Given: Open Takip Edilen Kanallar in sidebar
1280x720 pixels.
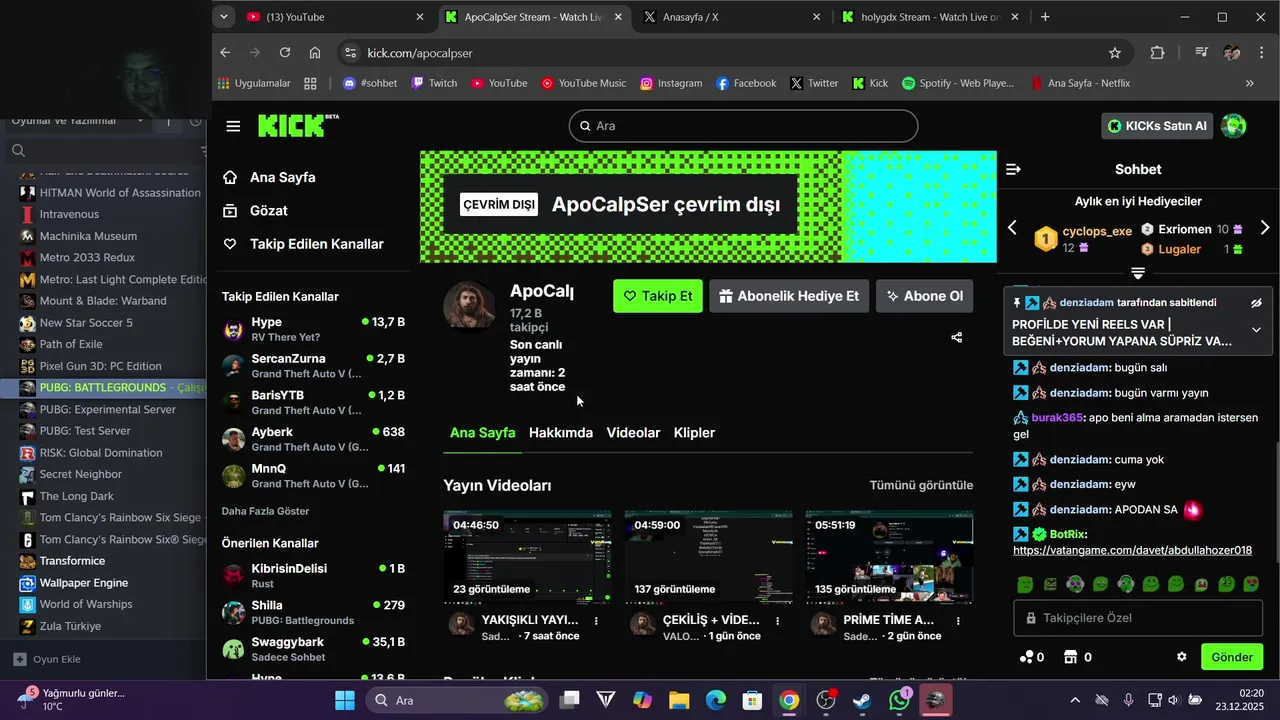Looking at the screenshot, I should [x=303, y=244].
